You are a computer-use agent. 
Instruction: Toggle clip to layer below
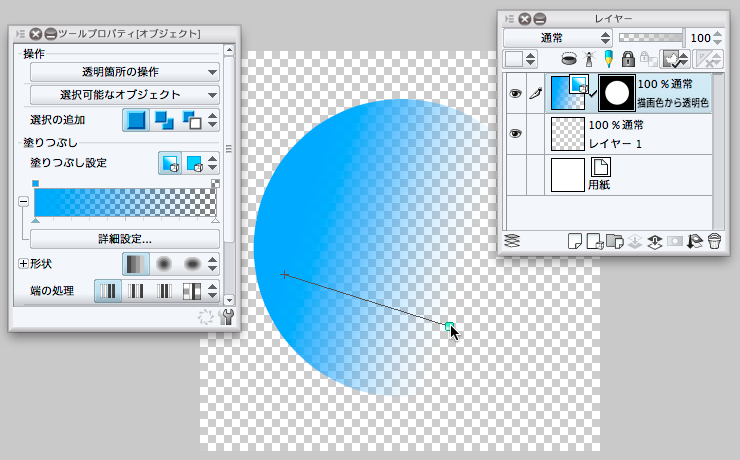pos(569,59)
